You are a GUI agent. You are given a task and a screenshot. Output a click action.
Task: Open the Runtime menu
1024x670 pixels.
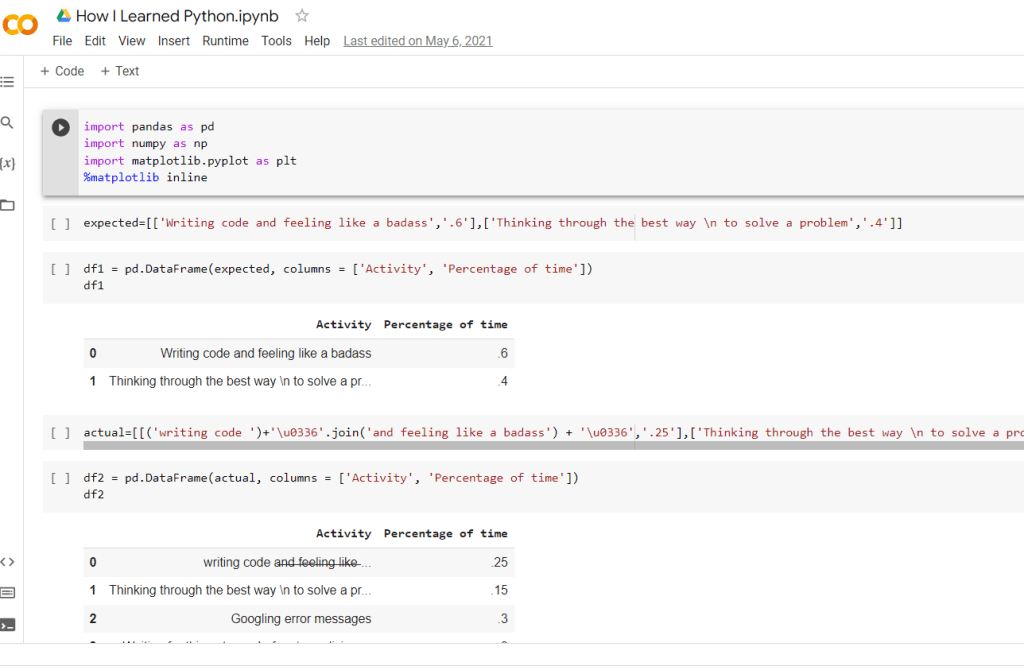click(x=225, y=41)
